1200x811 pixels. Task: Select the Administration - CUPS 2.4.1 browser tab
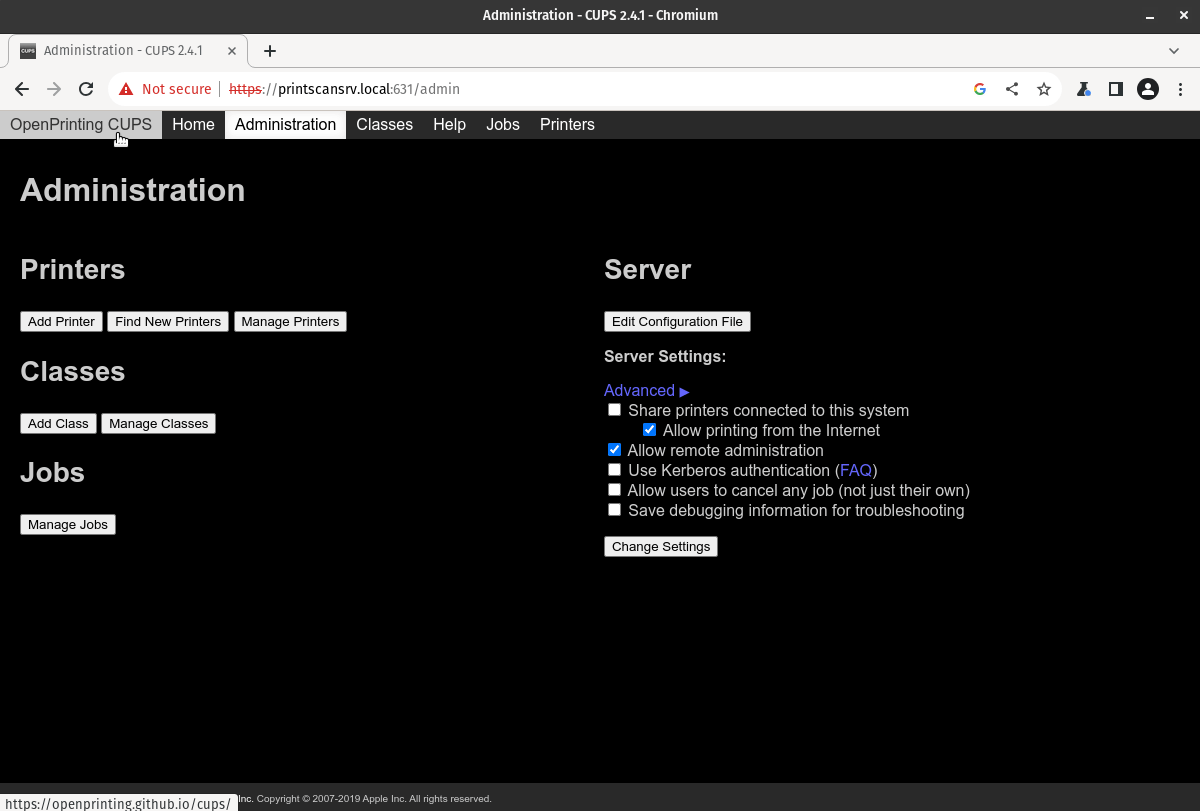(127, 51)
